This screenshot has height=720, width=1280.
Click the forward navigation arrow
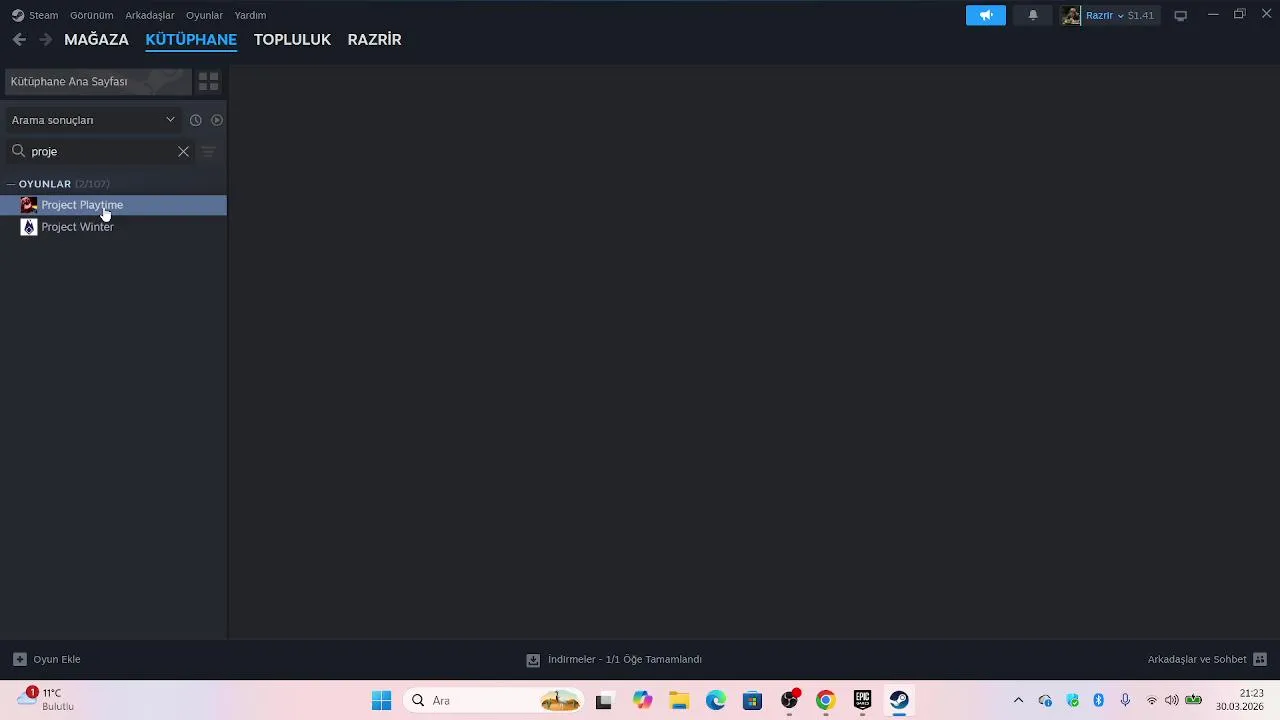pyautogui.click(x=45, y=40)
